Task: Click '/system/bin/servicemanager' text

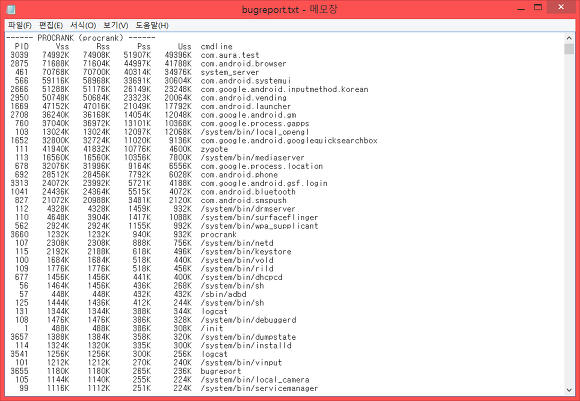Action: 259,388
